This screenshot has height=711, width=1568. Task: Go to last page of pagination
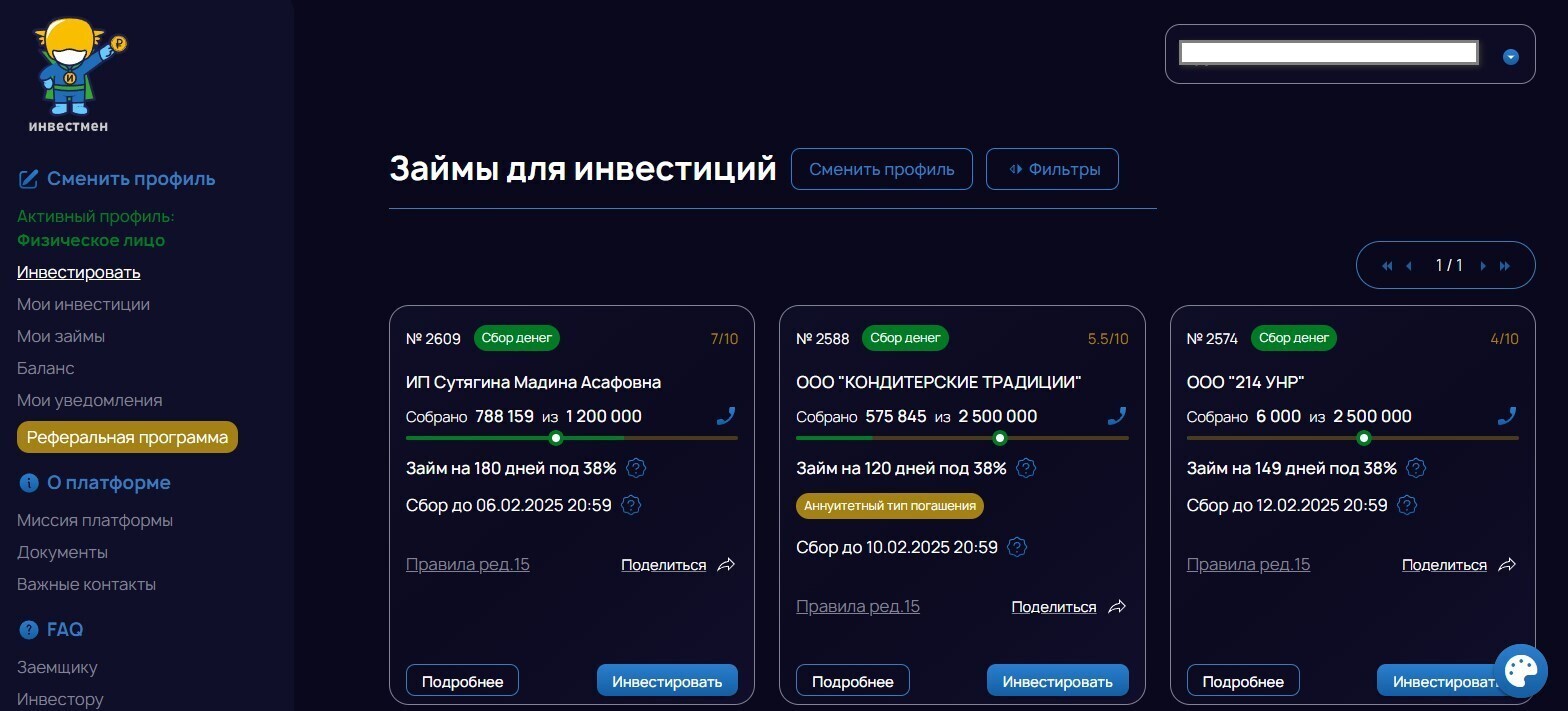coord(1504,266)
